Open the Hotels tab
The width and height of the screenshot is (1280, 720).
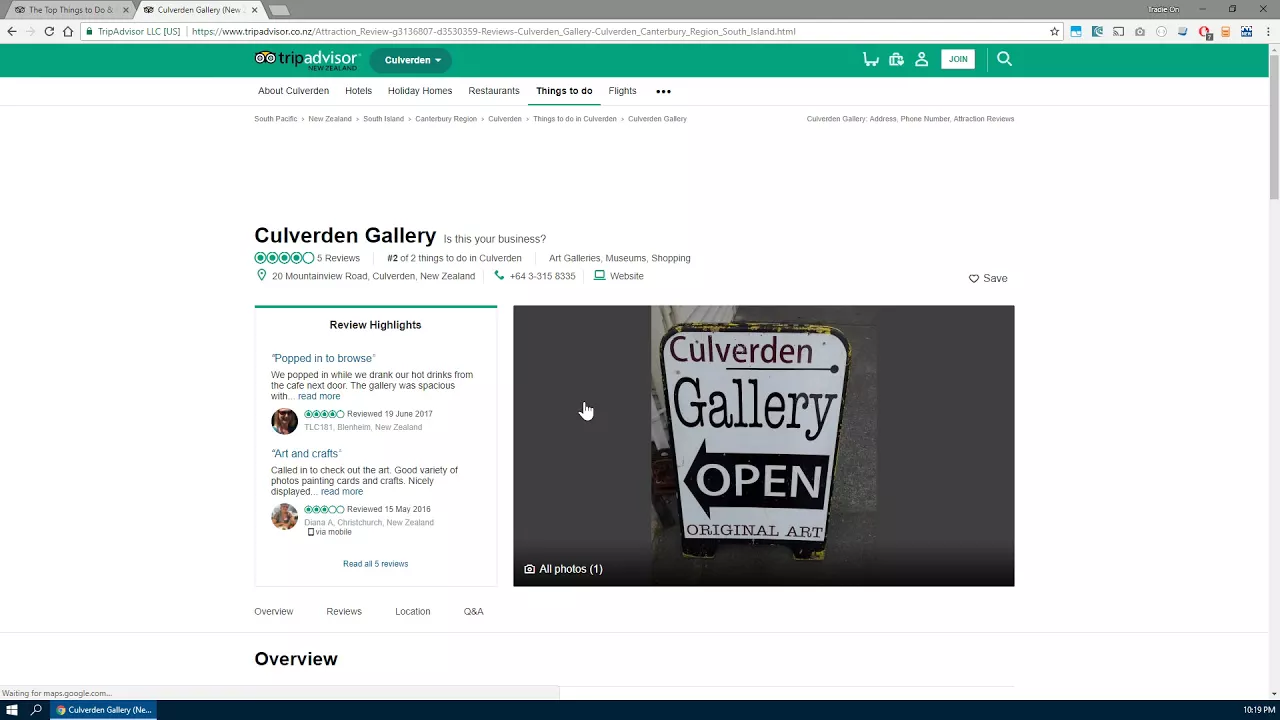click(x=358, y=91)
